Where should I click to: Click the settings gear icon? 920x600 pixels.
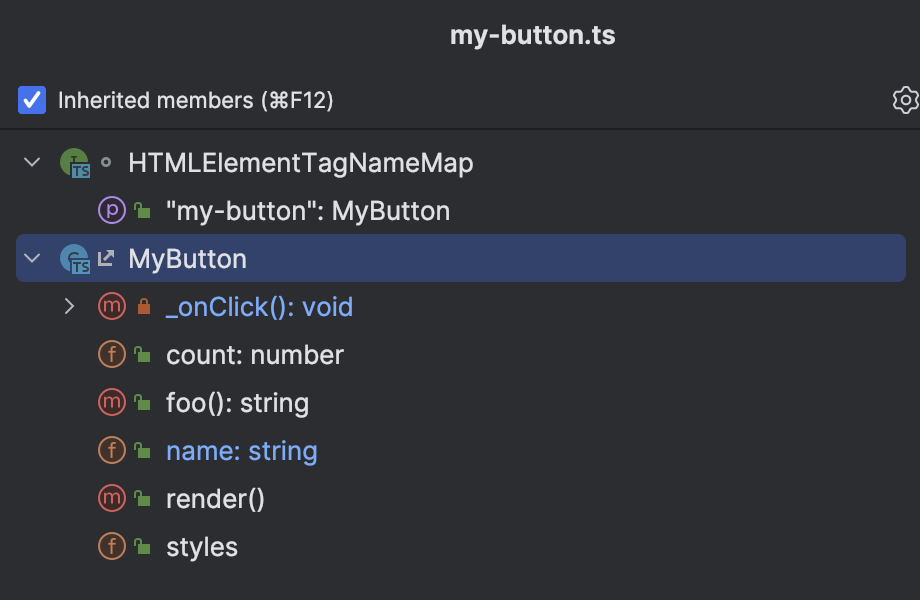[904, 100]
